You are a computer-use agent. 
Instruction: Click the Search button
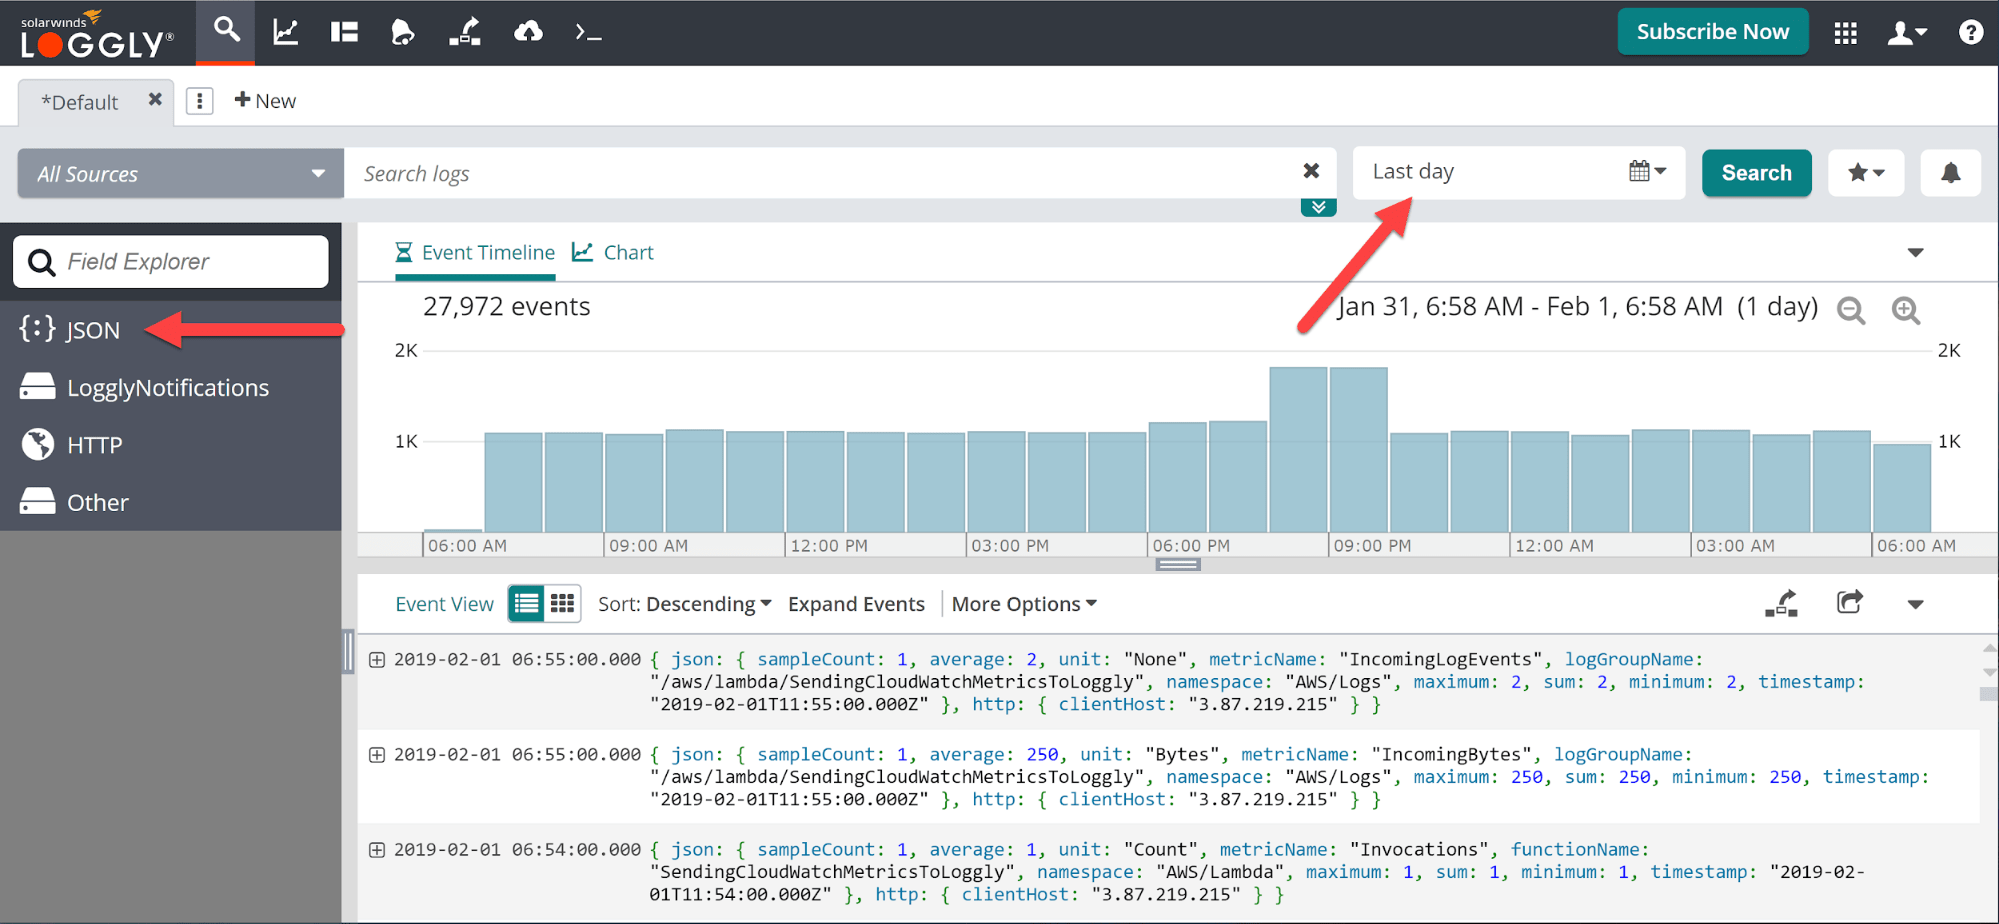click(1756, 173)
